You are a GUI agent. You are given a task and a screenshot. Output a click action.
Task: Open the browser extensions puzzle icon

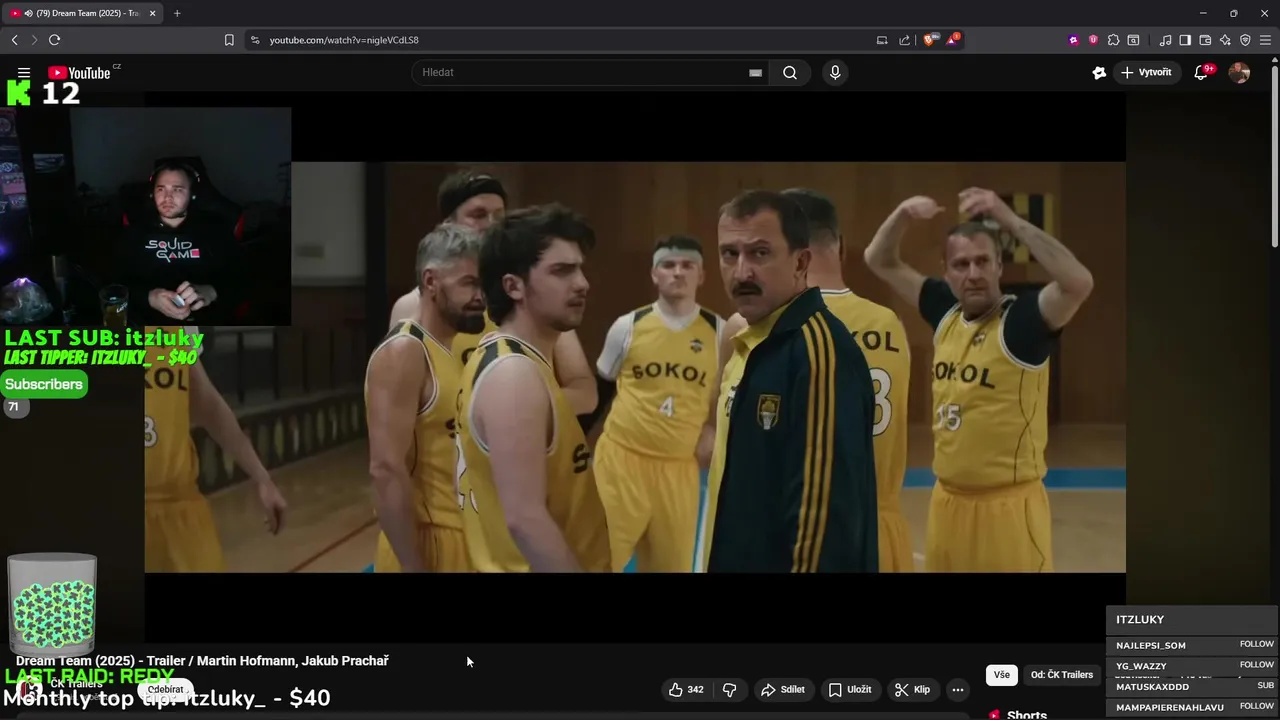[1113, 40]
